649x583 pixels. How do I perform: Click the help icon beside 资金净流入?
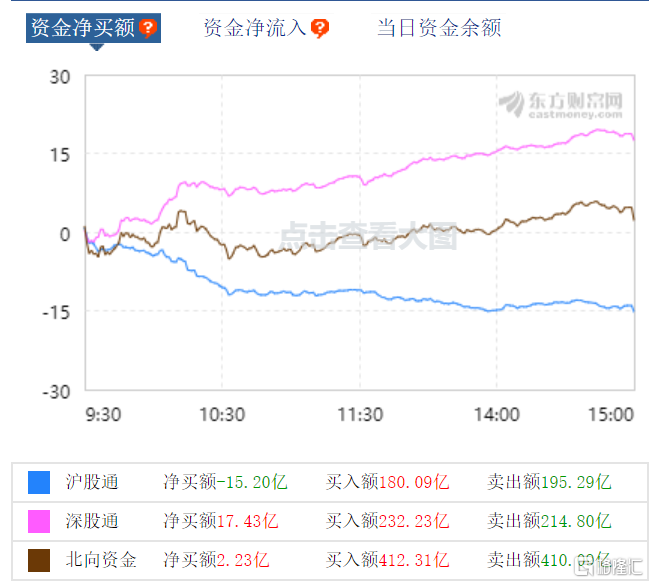(320, 28)
